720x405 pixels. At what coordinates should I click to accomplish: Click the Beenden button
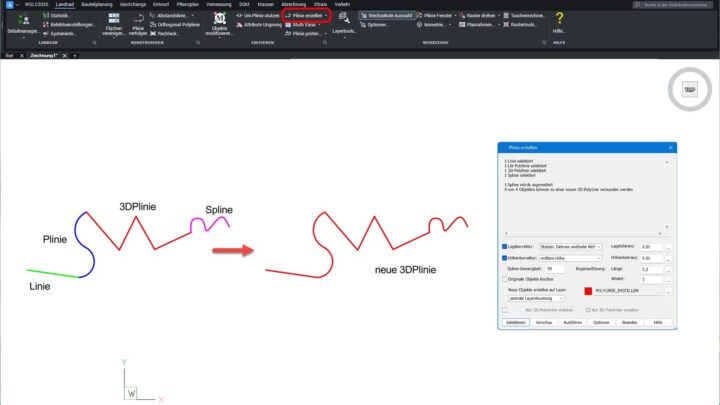[630, 323]
